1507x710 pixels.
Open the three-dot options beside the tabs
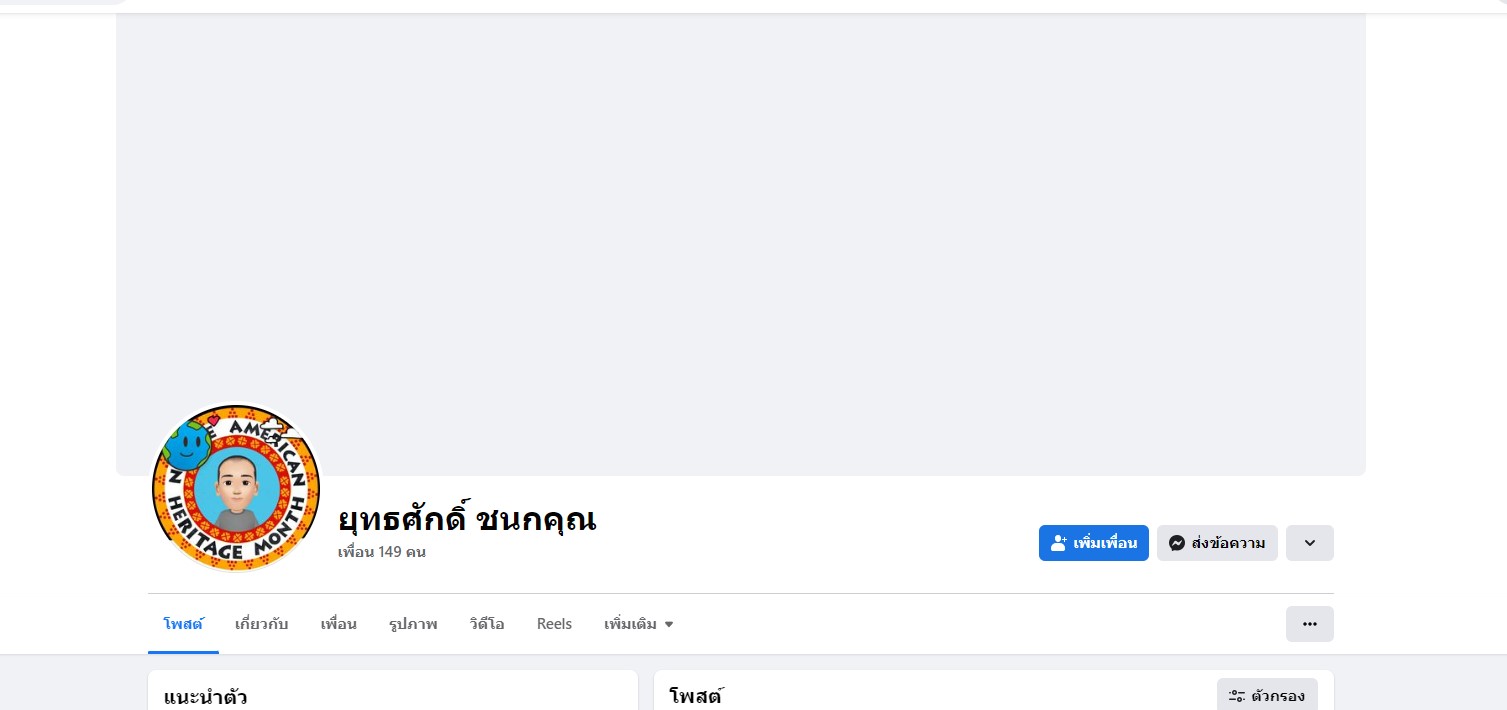(1309, 624)
